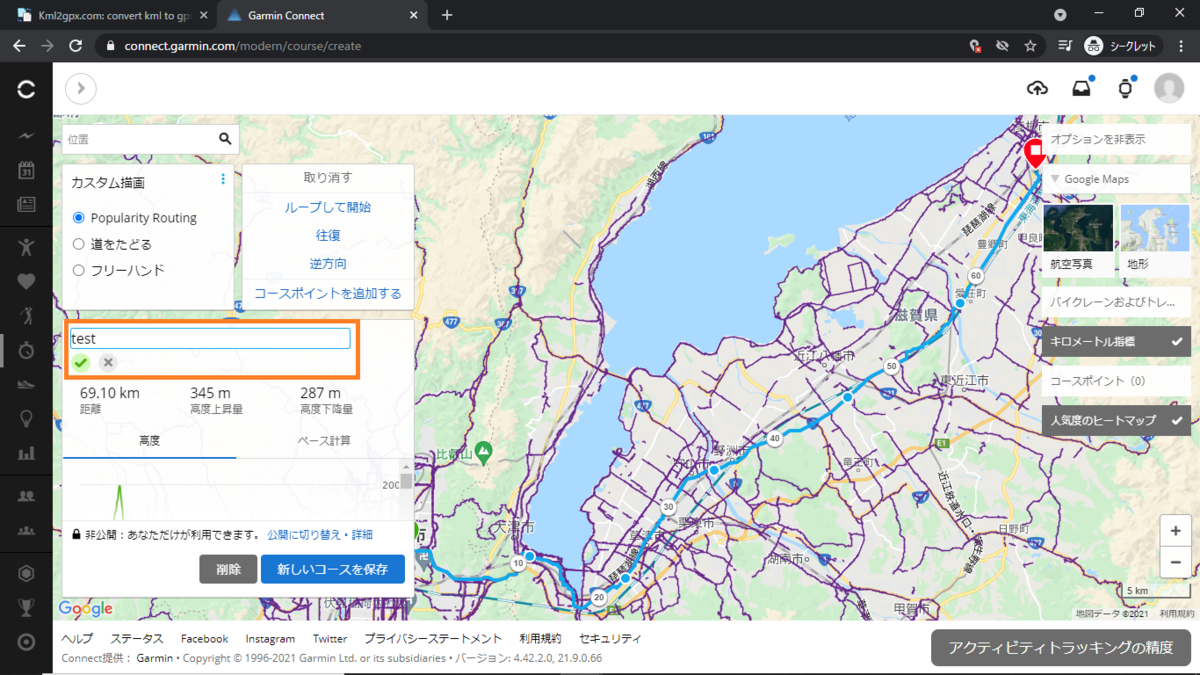Viewport: 1200px width, 675px height.
Task: Open the activities person icon in sidebar
Action: (x=26, y=246)
